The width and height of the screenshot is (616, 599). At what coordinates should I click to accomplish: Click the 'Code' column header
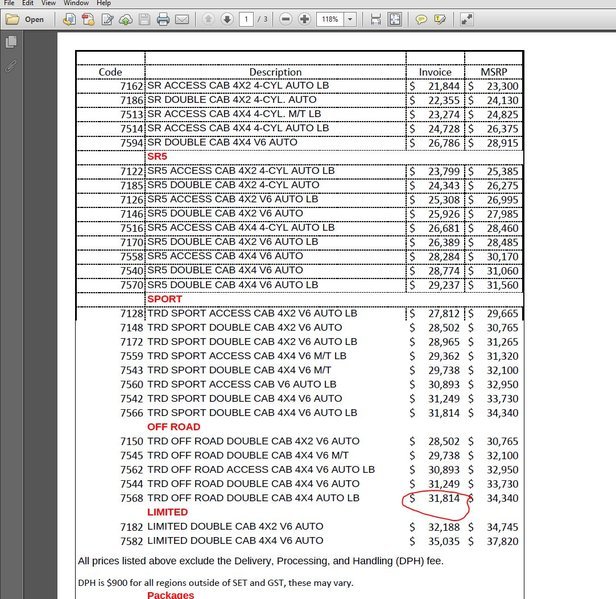pyautogui.click(x=110, y=72)
